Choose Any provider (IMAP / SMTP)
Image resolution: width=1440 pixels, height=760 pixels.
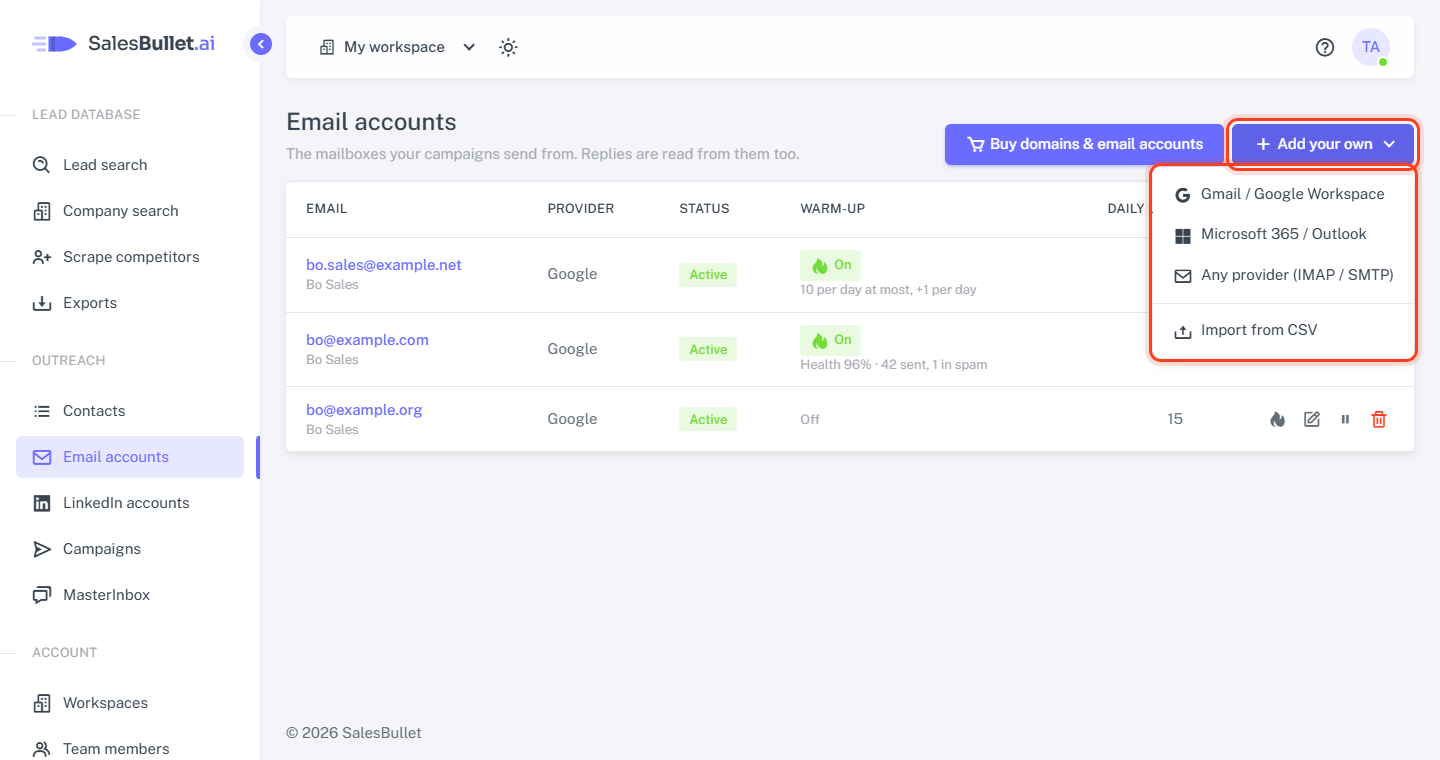point(1284,275)
